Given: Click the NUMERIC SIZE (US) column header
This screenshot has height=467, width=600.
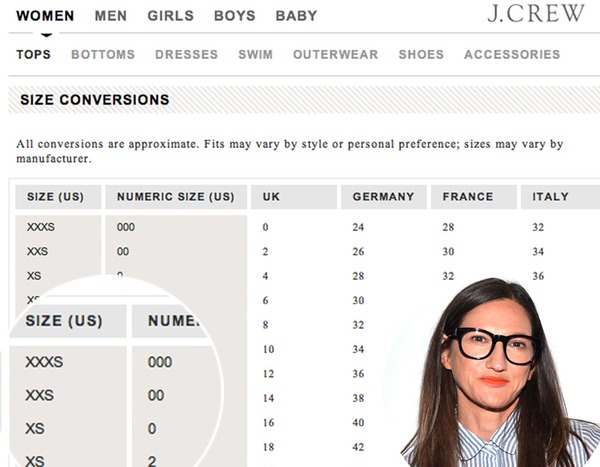Looking at the screenshot, I should pos(176,197).
